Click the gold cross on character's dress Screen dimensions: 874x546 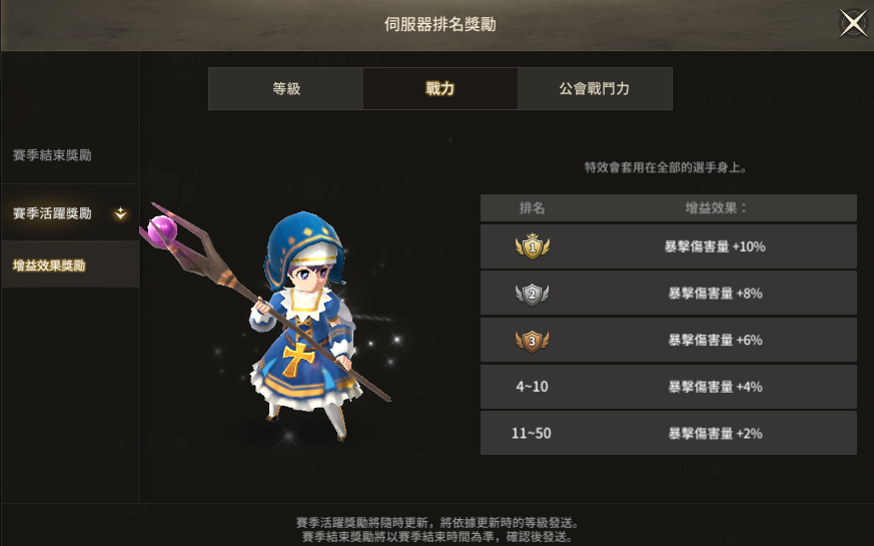tap(298, 358)
